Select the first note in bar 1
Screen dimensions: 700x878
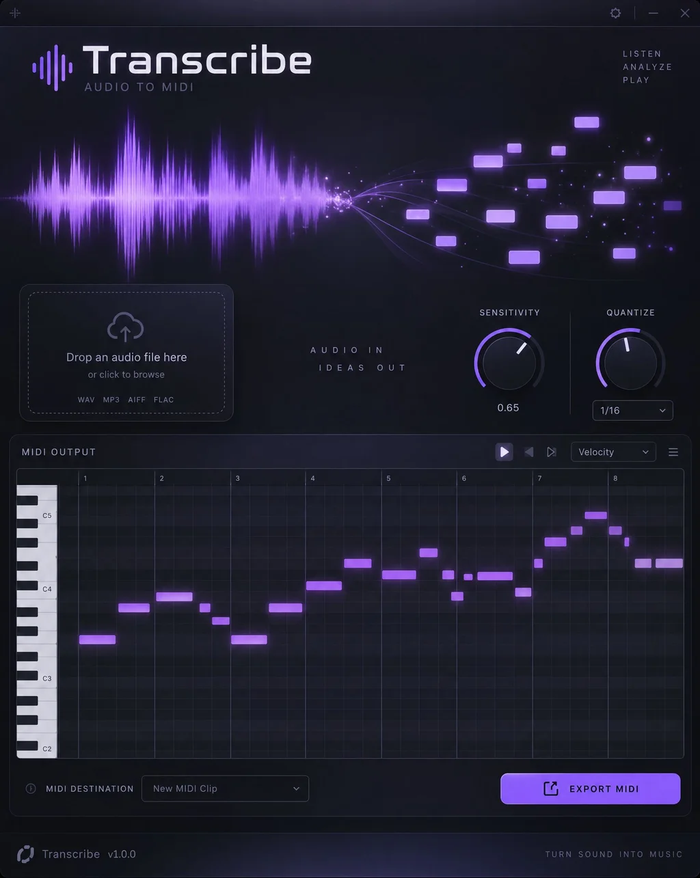pyautogui.click(x=97, y=639)
